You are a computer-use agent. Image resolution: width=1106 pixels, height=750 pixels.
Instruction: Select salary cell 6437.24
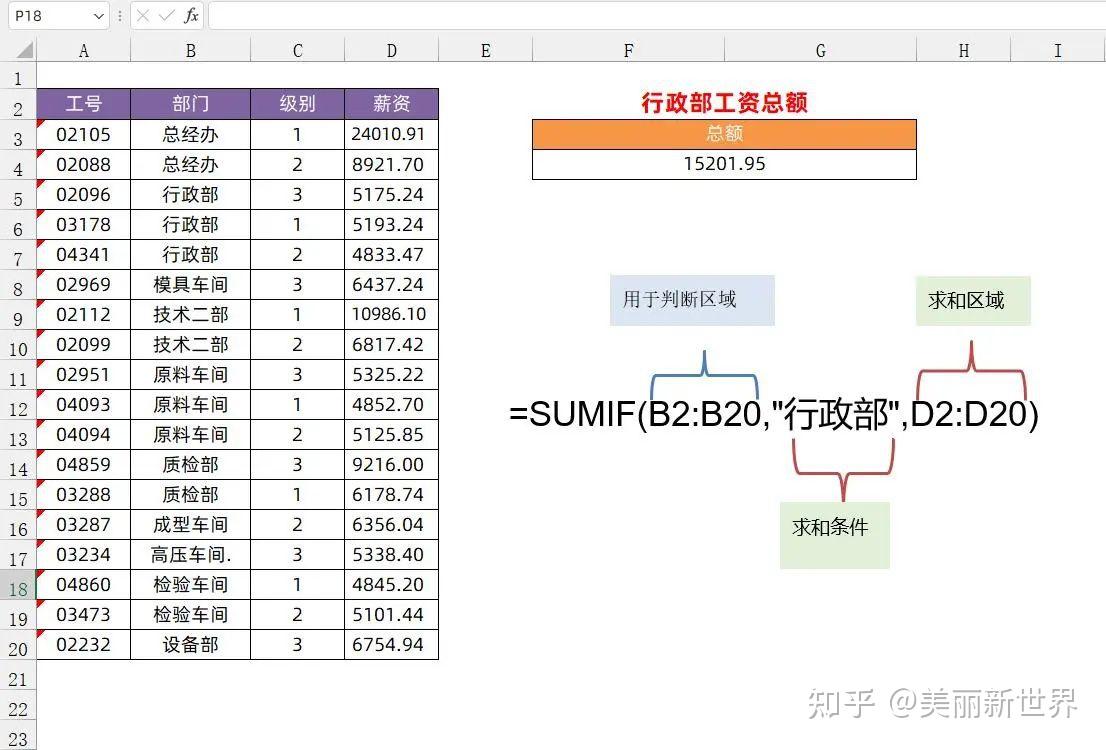(391, 284)
